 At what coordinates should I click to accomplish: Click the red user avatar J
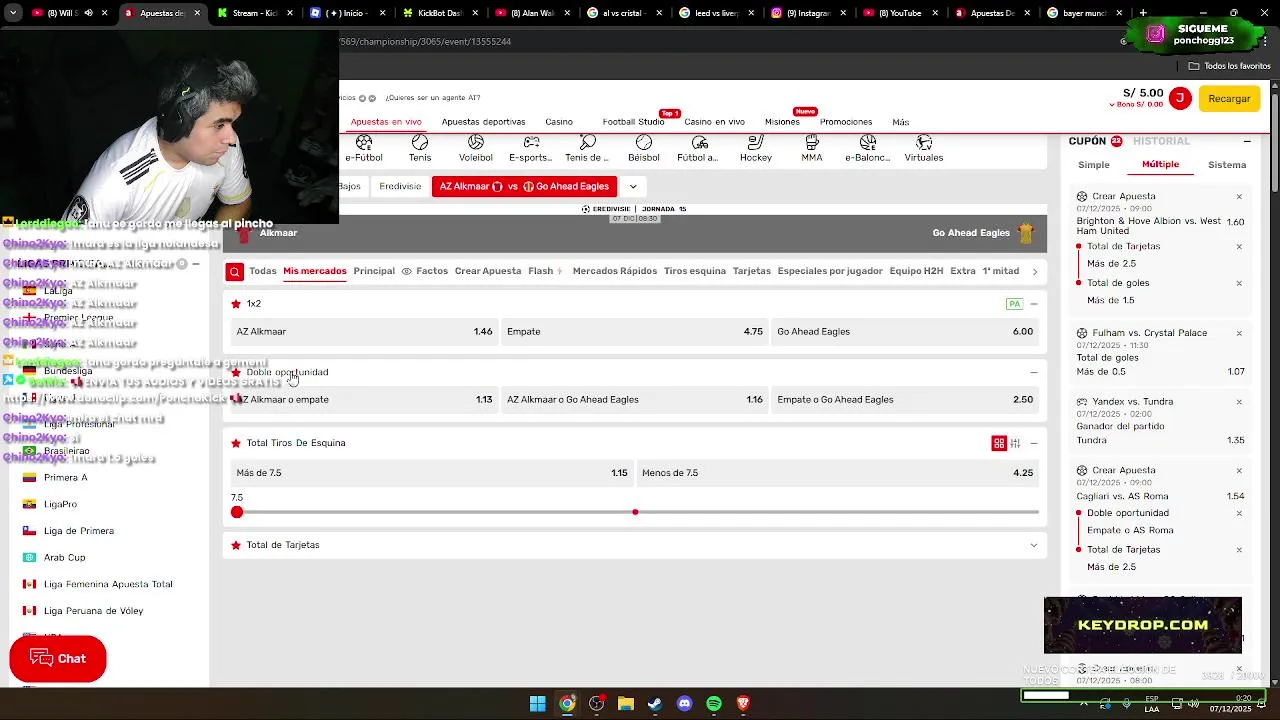click(1180, 98)
